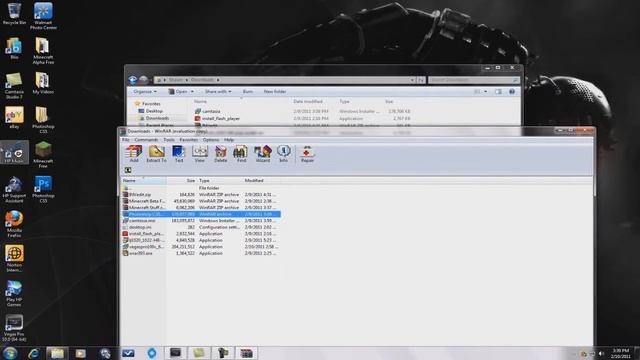Open the Commands menu in WinRAR
The image size is (640, 360).
(x=146, y=140)
